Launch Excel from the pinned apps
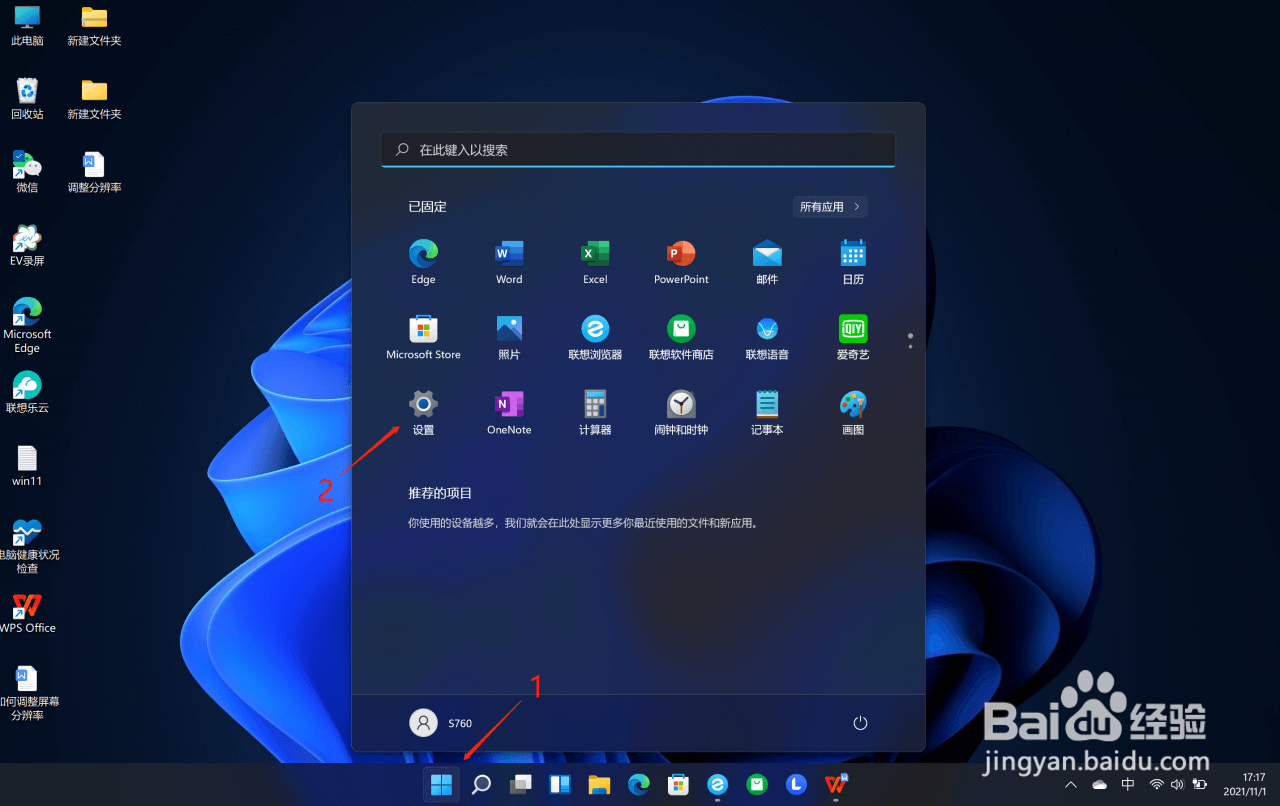The image size is (1280, 806). pos(595,262)
